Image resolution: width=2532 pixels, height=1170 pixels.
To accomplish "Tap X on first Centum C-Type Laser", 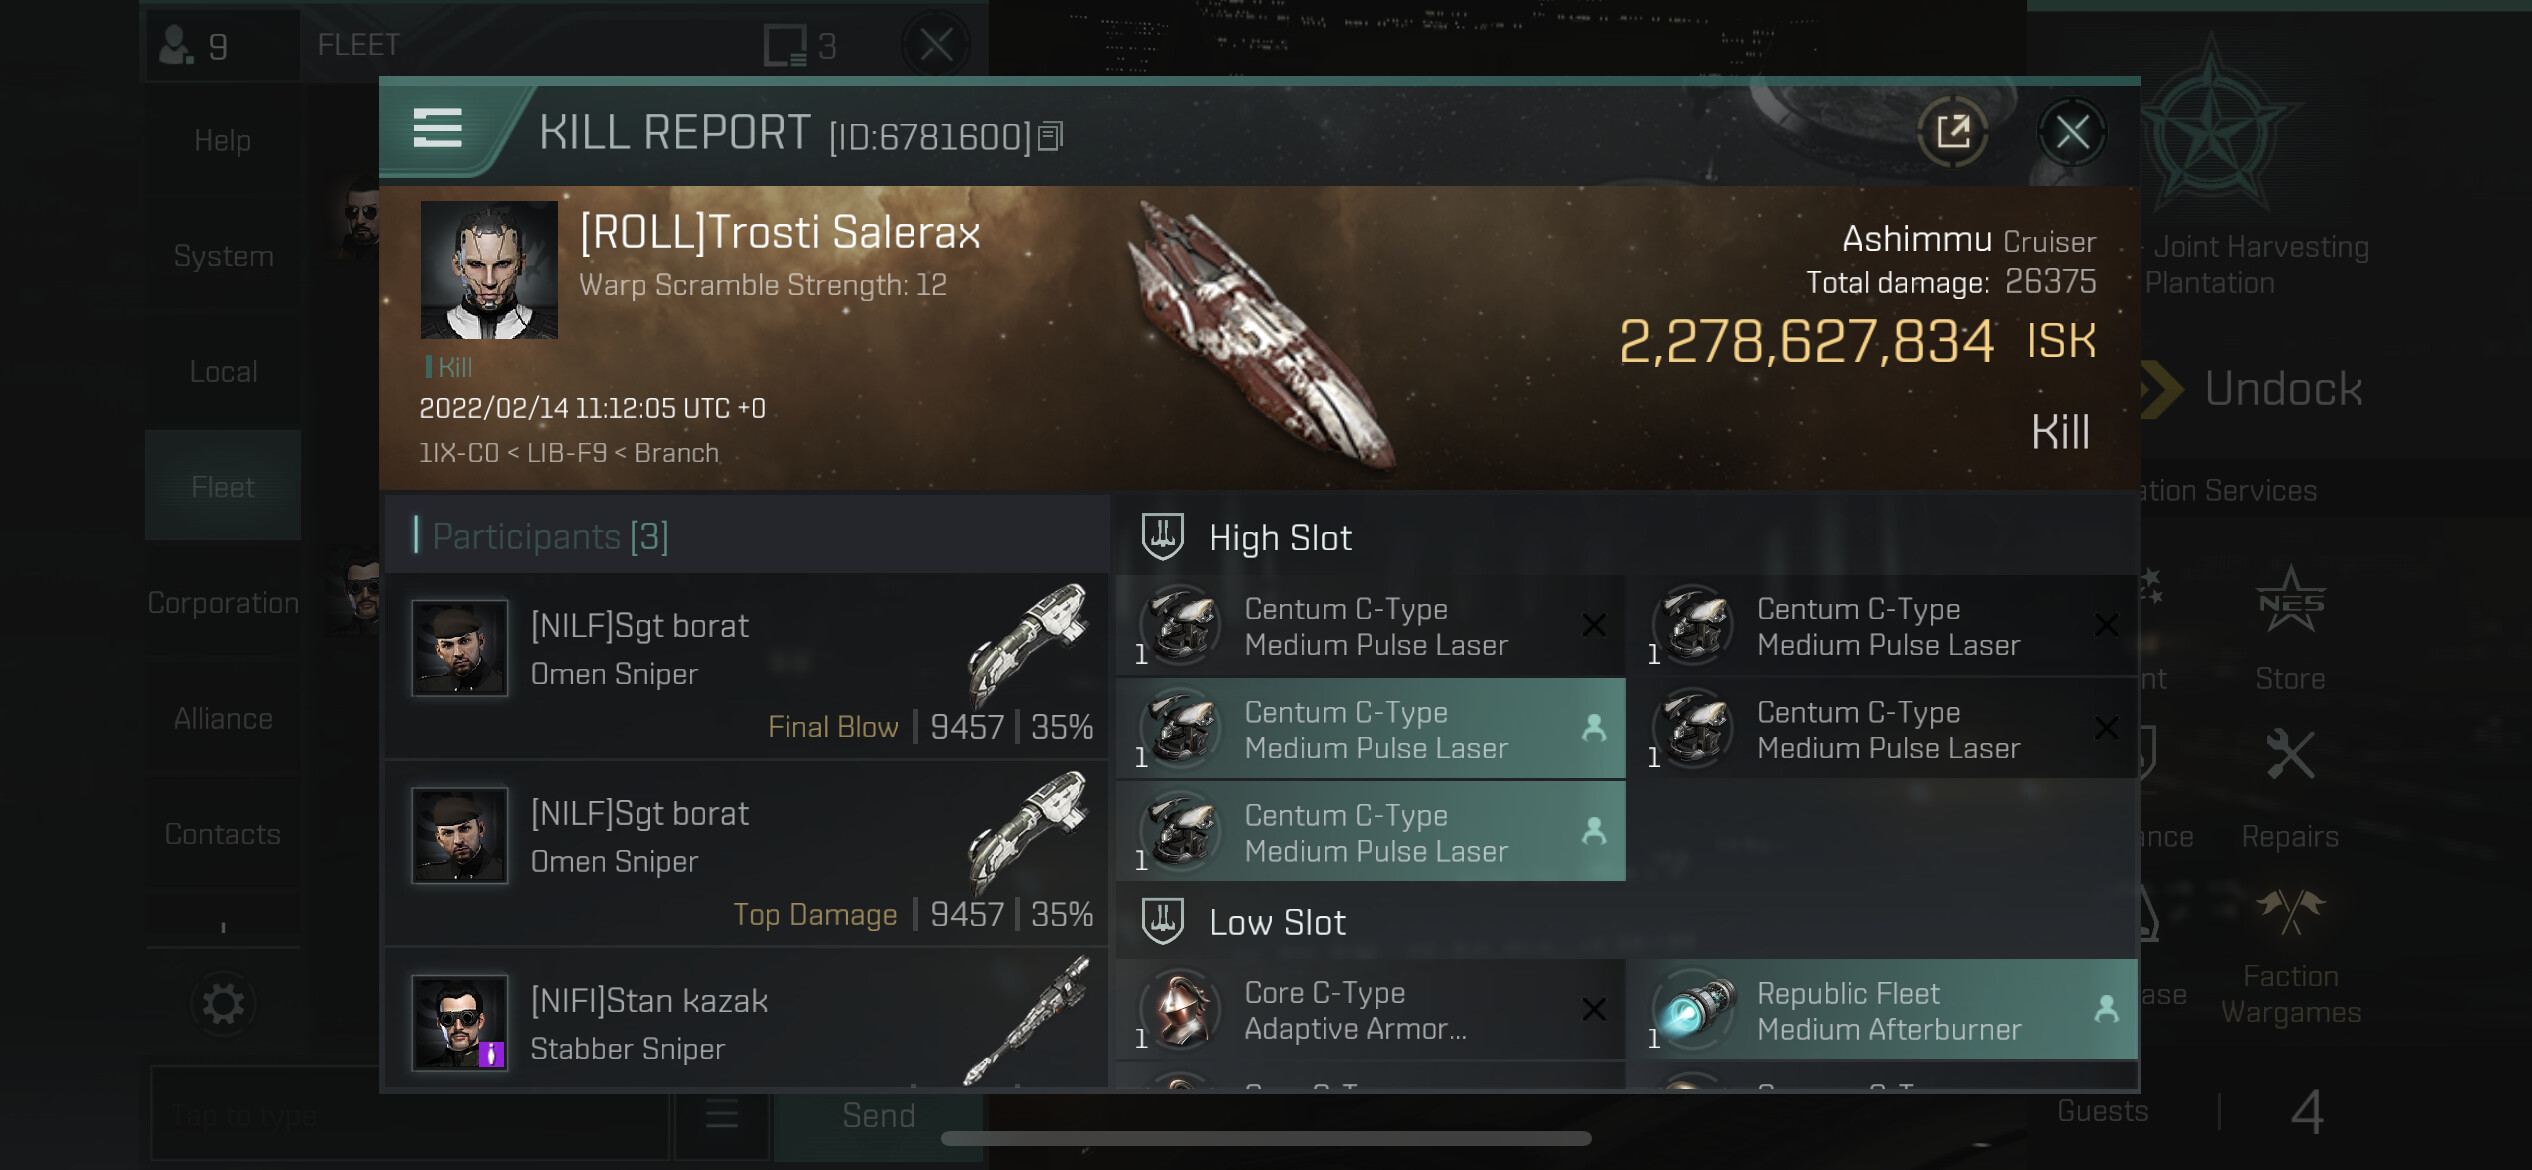I will tap(1594, 626).
